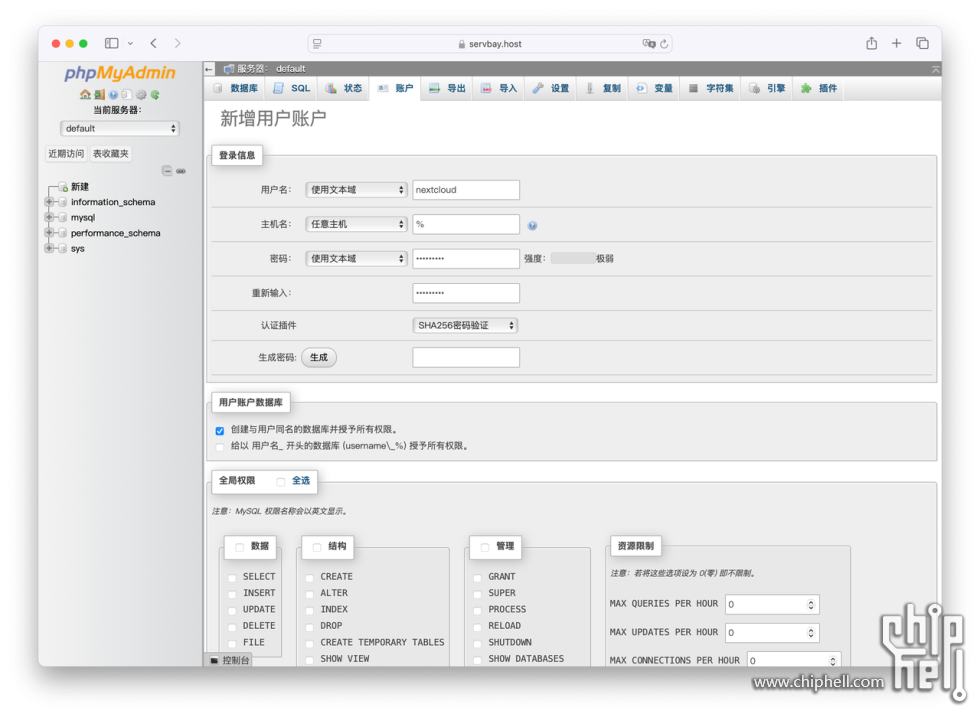Go back with Safari back arrow
The height and width of the screenshot is (717, 980).
click(x=154, y=43)
